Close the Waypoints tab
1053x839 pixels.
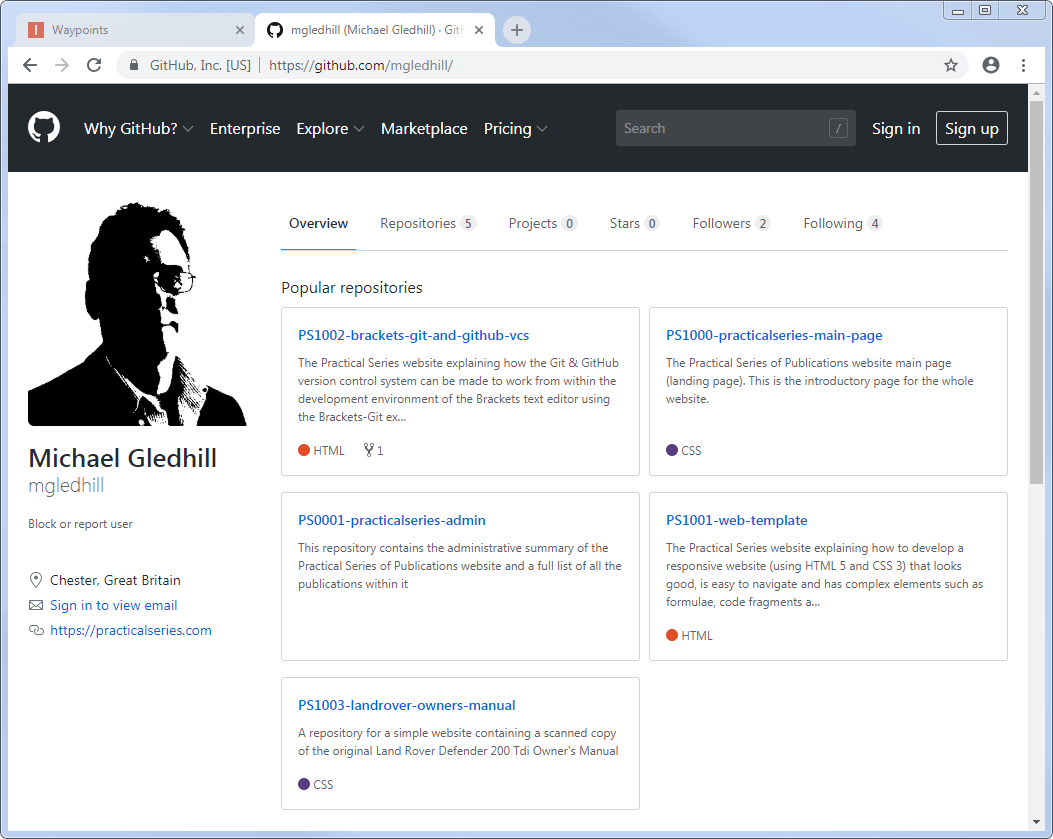240,30
